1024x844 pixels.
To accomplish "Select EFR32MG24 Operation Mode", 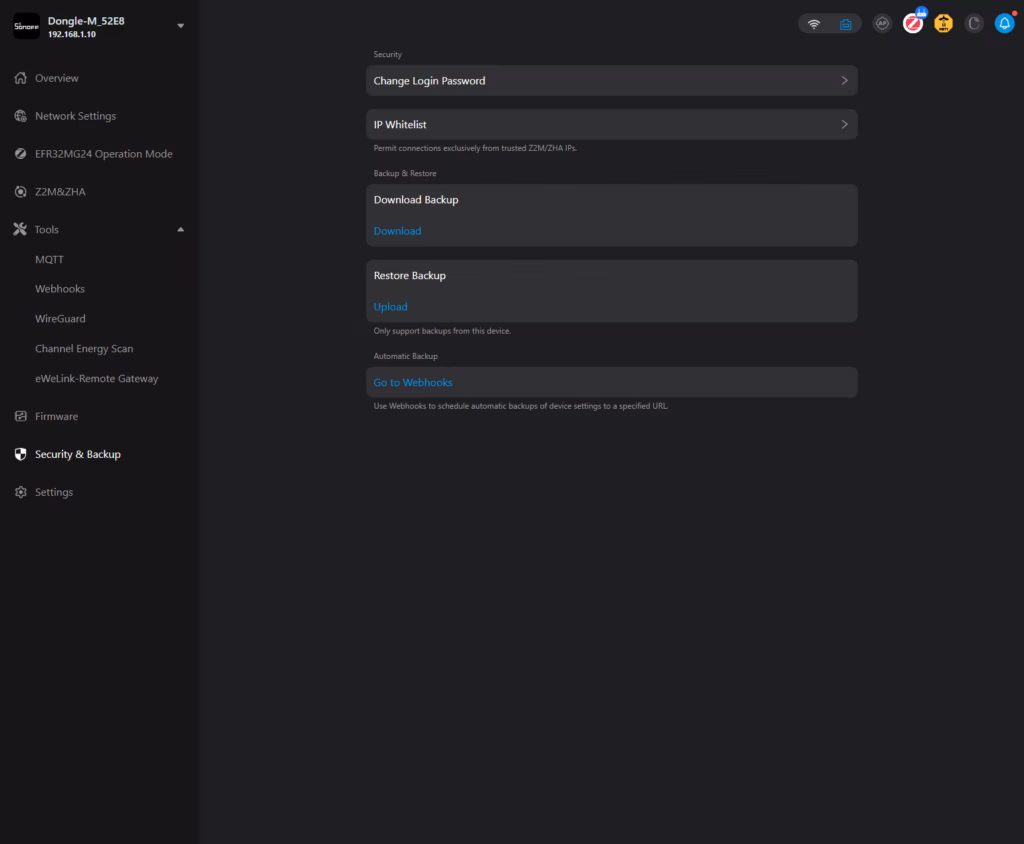I will [103, 154].
